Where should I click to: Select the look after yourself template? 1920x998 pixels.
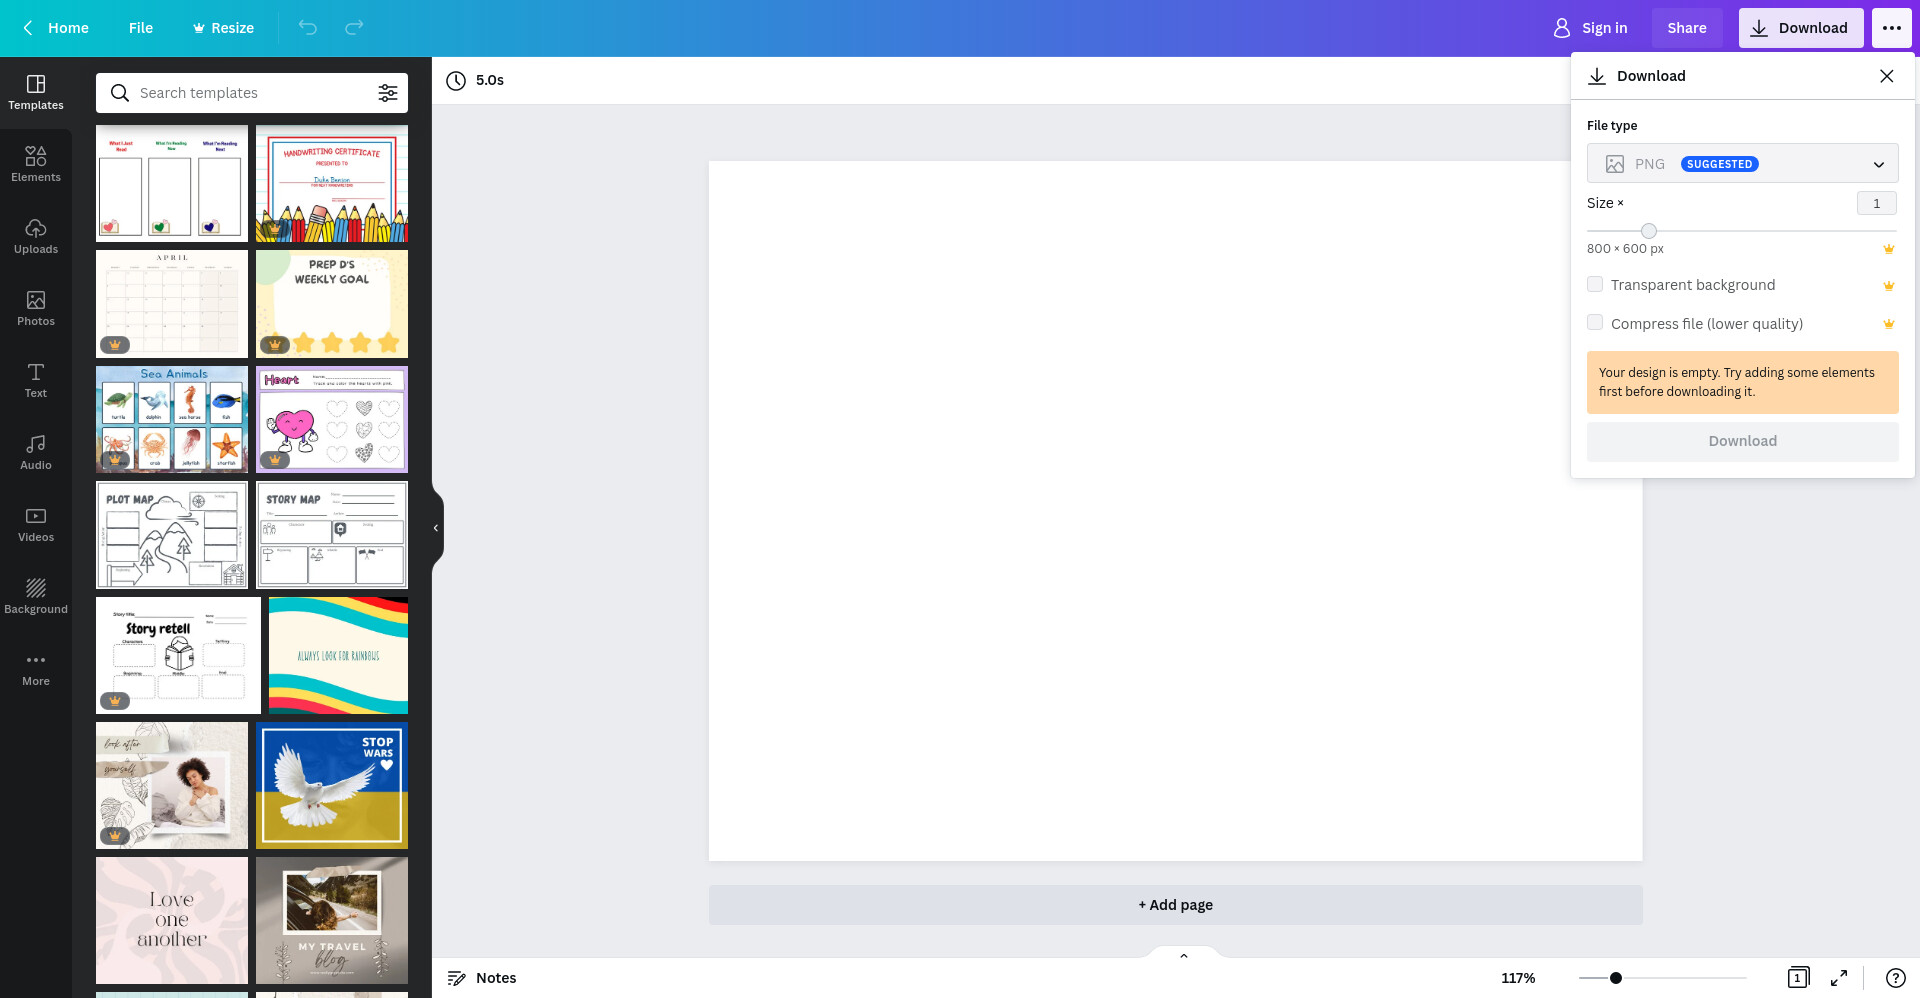pyautogui.click(x=172, y=785)
